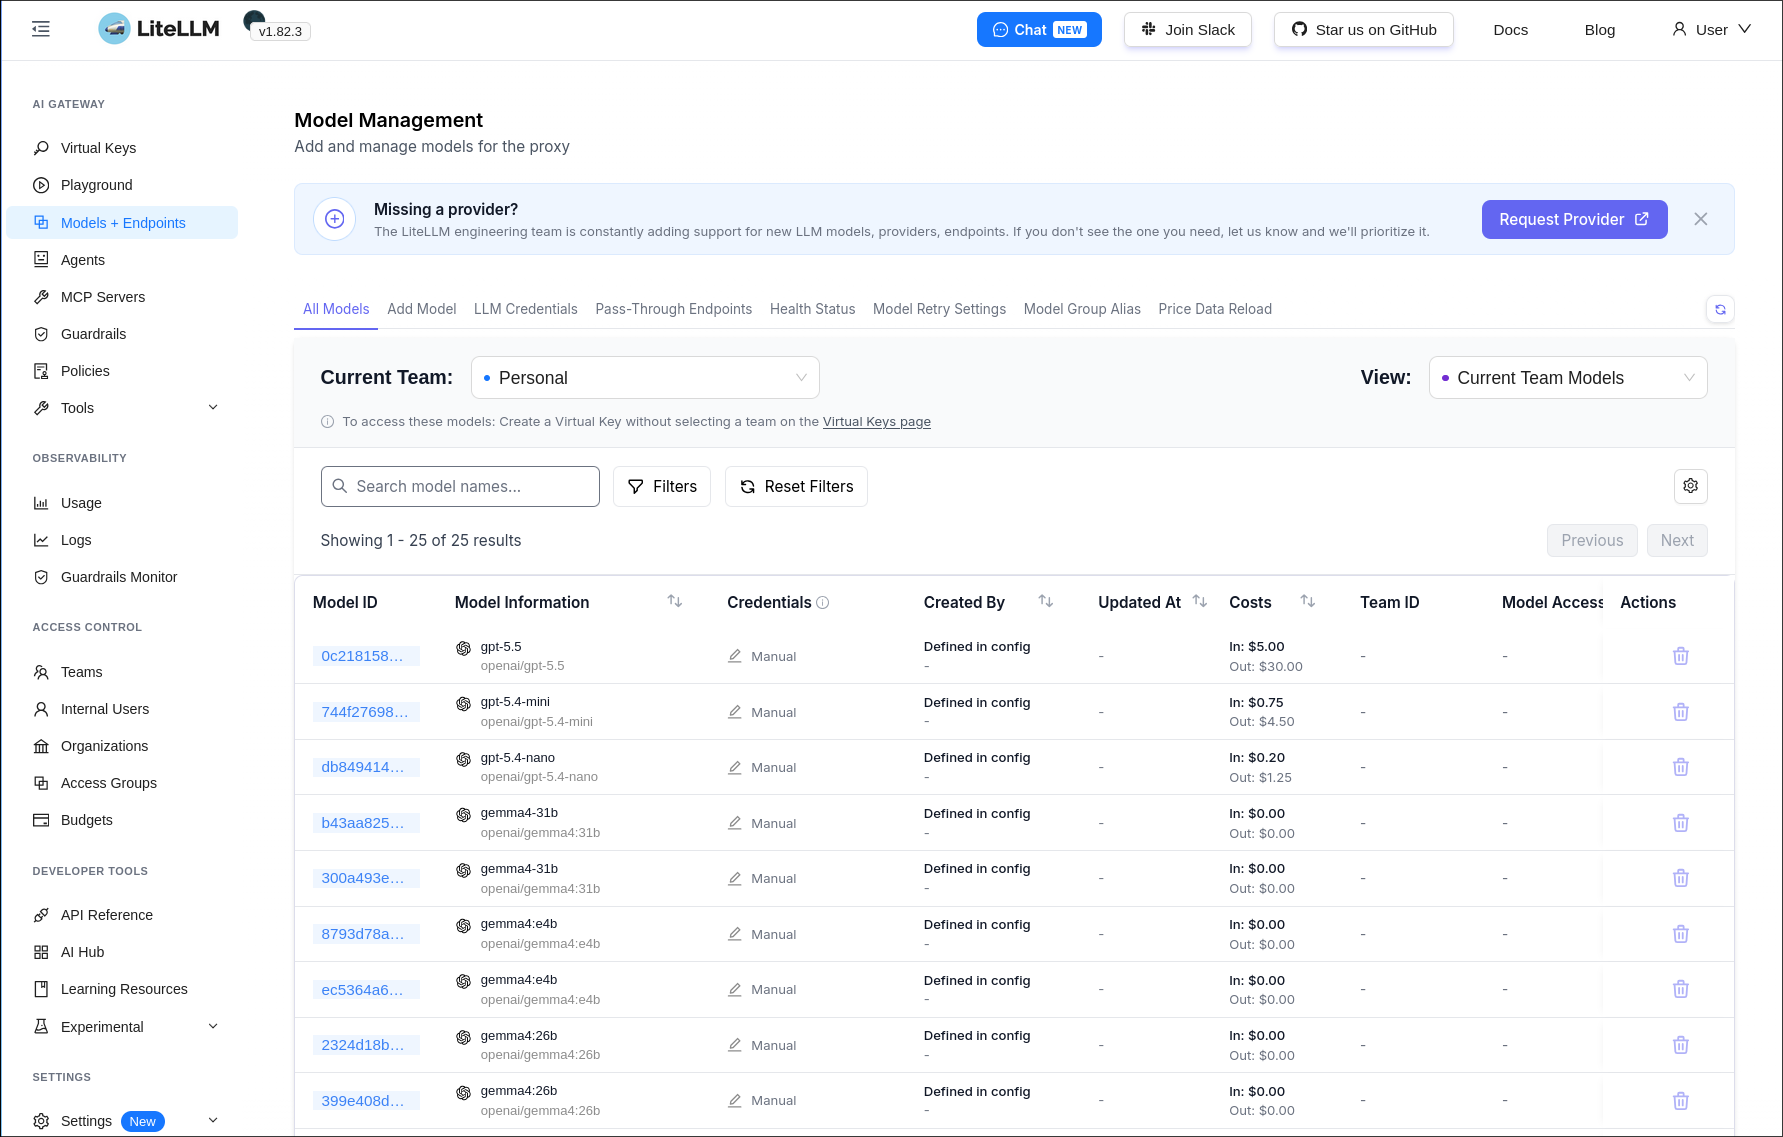
Task: Dismiss the Missing a provider banner
Action: coord(1700,219)
